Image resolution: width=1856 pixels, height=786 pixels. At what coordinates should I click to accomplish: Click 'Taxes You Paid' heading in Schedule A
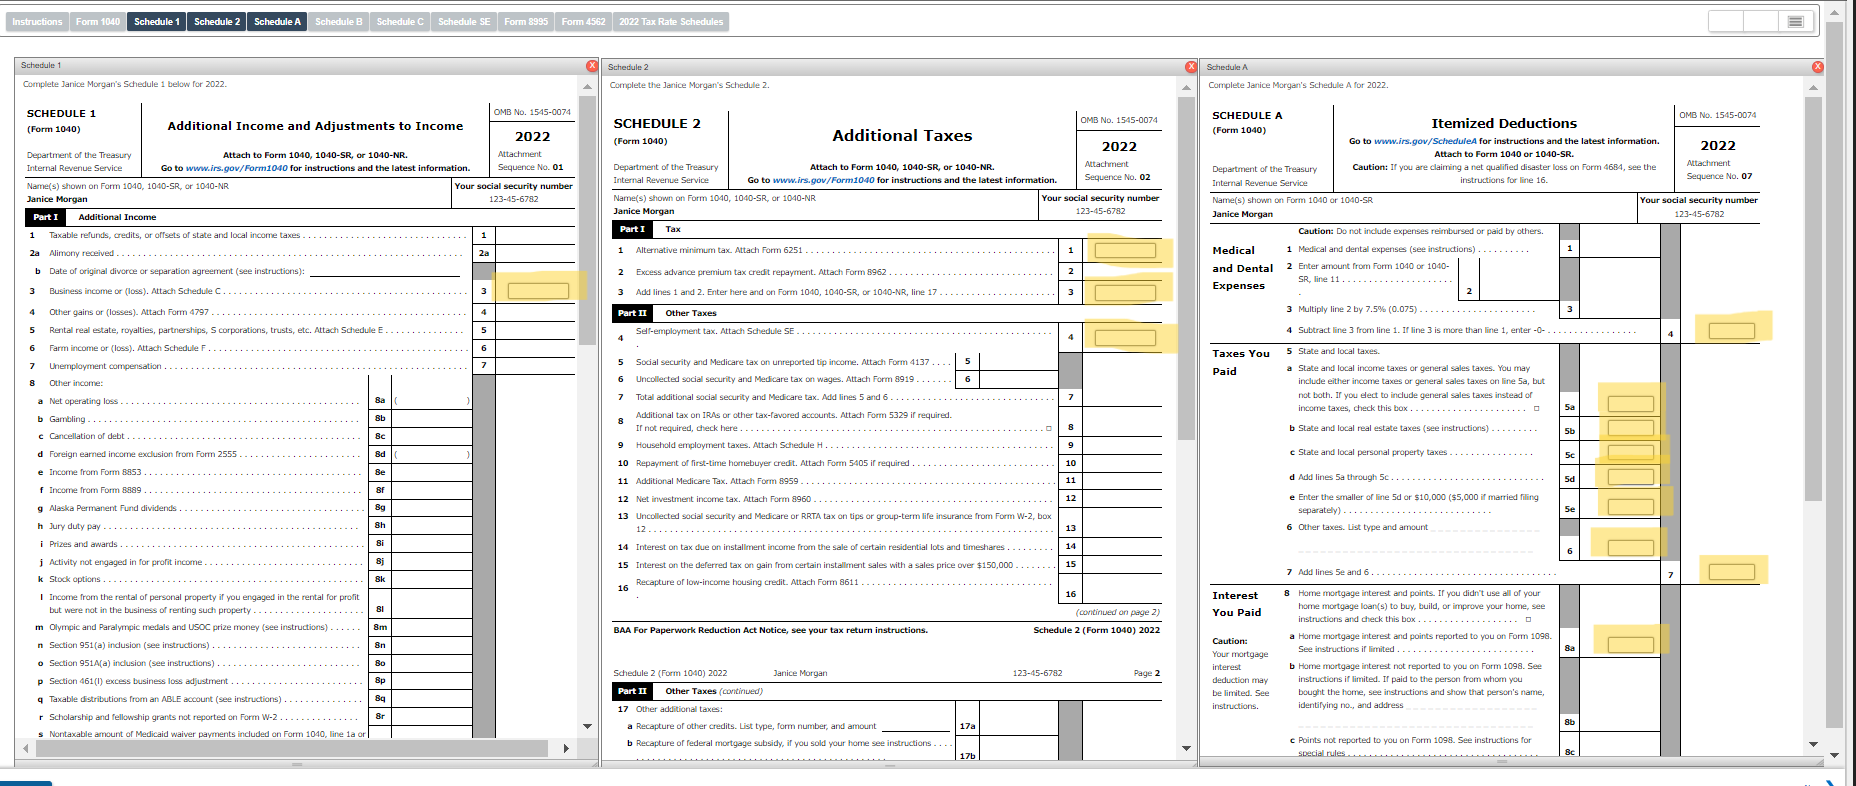click(x=1241, y=362)
